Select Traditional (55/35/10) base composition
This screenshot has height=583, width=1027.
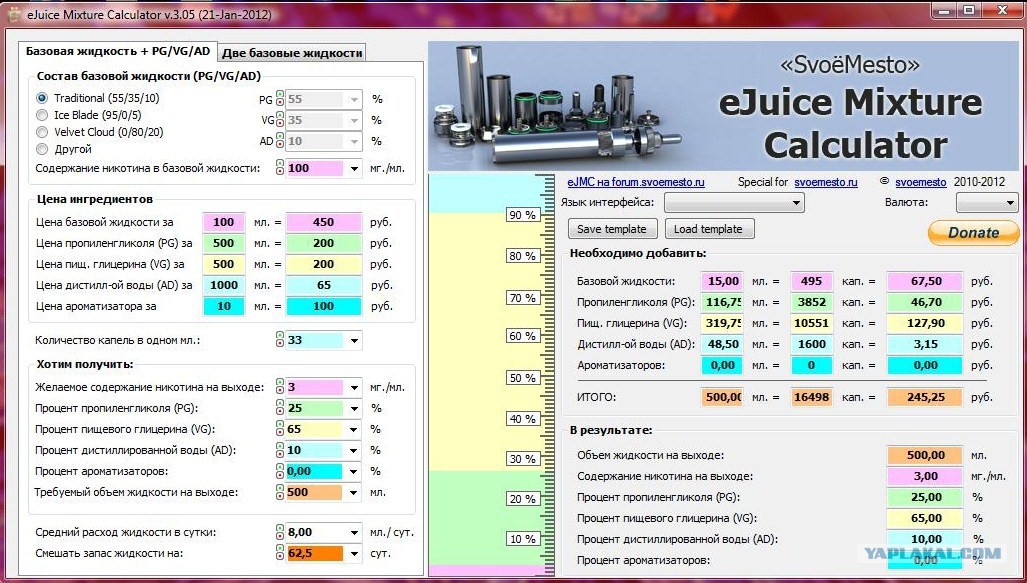(42, 98)
